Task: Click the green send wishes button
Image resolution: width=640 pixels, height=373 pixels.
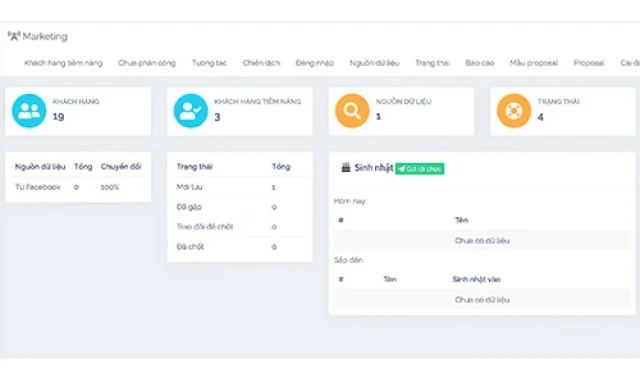Action: [x=420, y=169]
